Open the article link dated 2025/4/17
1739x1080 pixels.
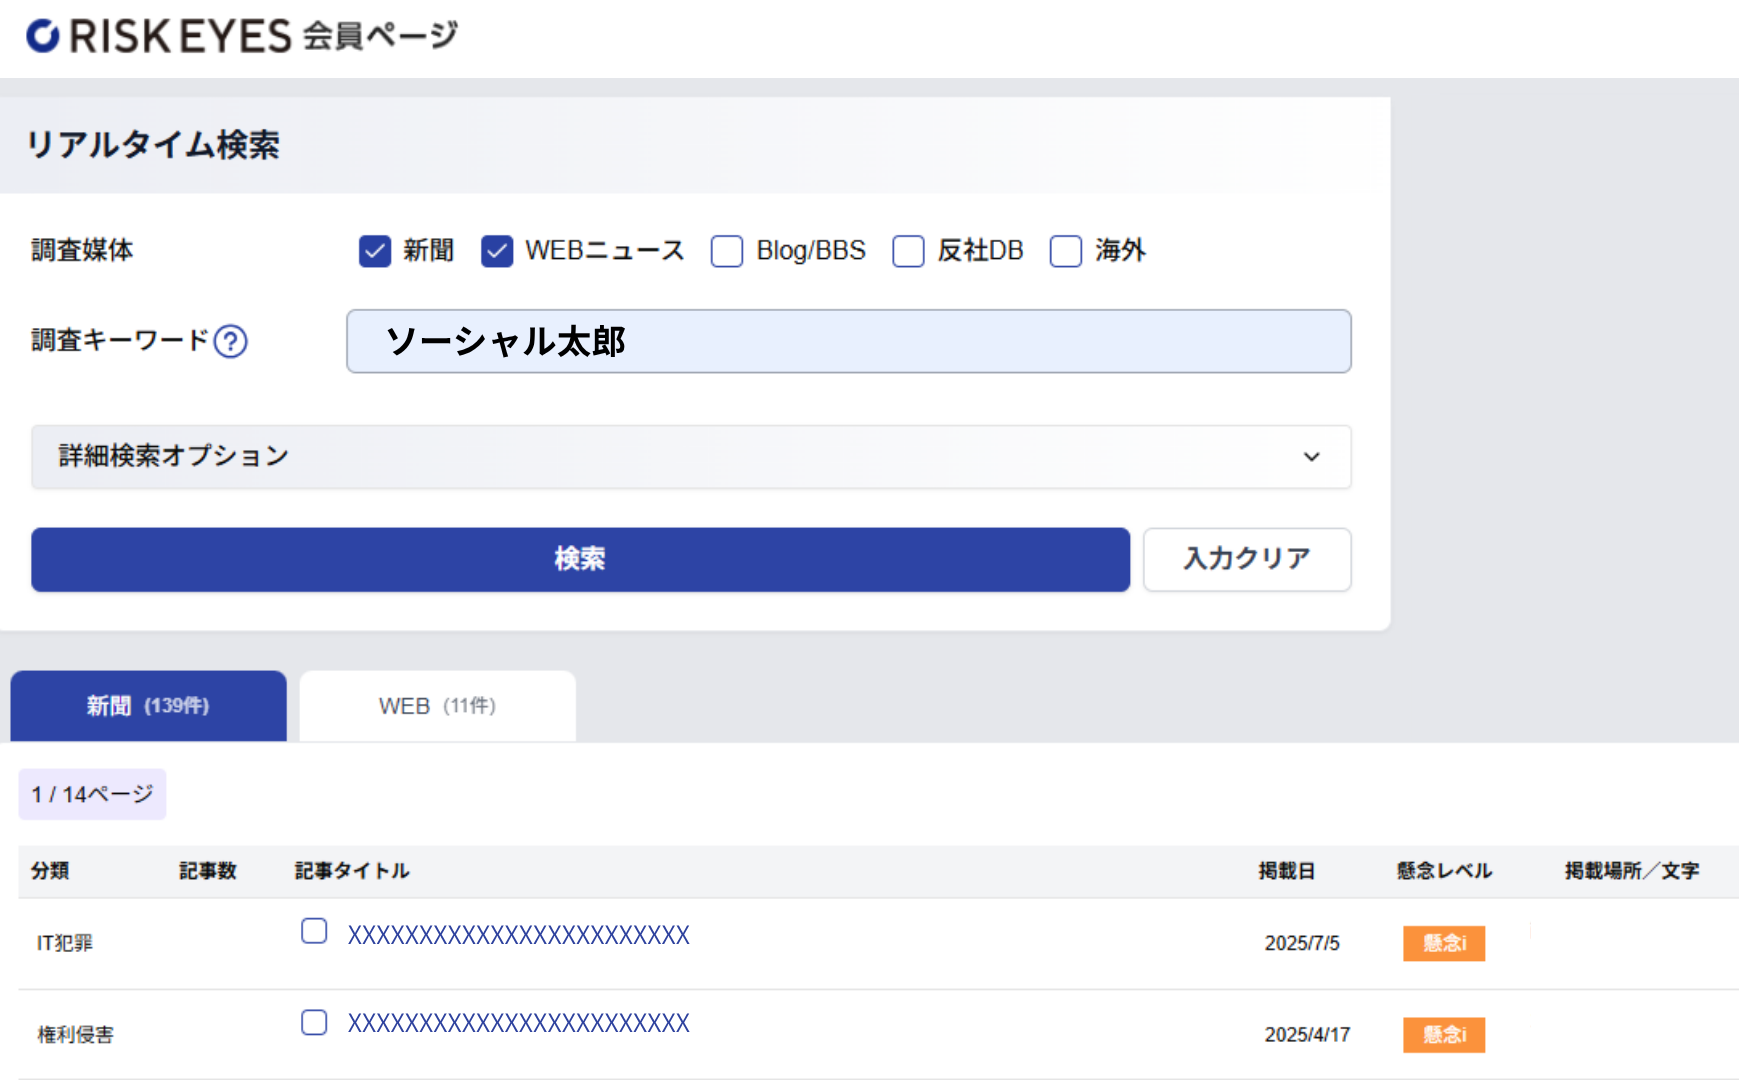[518, 1023]
